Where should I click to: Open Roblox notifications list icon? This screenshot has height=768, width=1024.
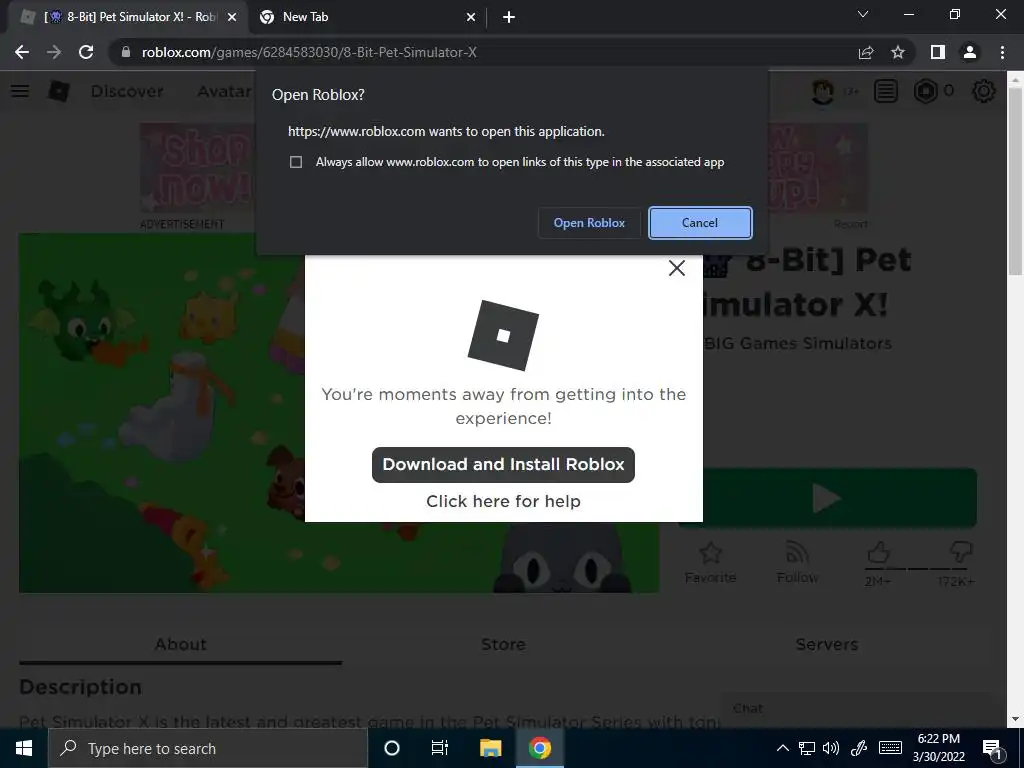[886, 91]
